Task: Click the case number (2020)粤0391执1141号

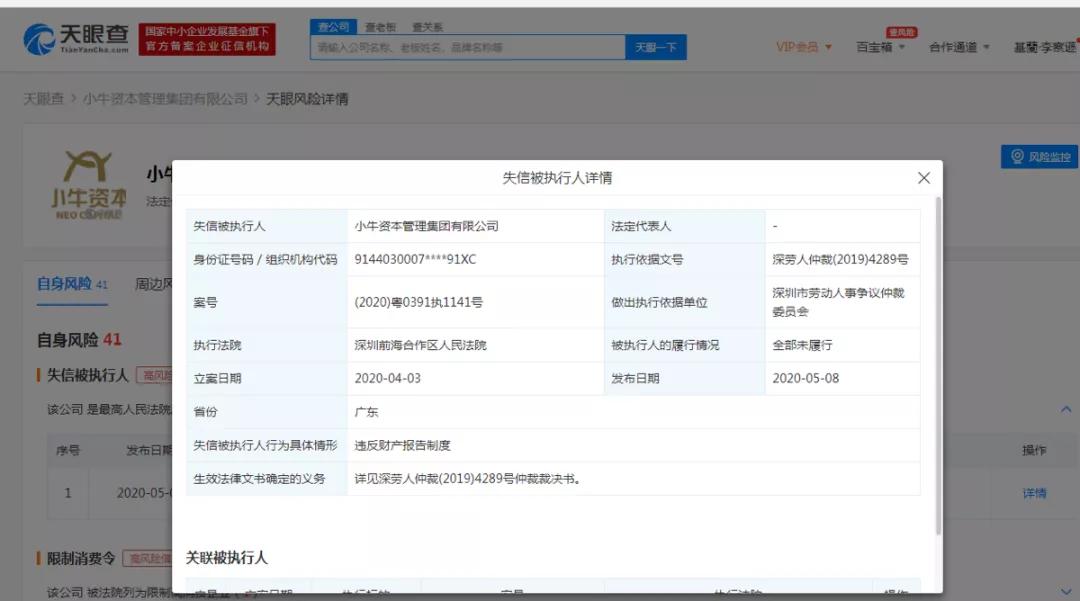Action: [x=418, y=302]
